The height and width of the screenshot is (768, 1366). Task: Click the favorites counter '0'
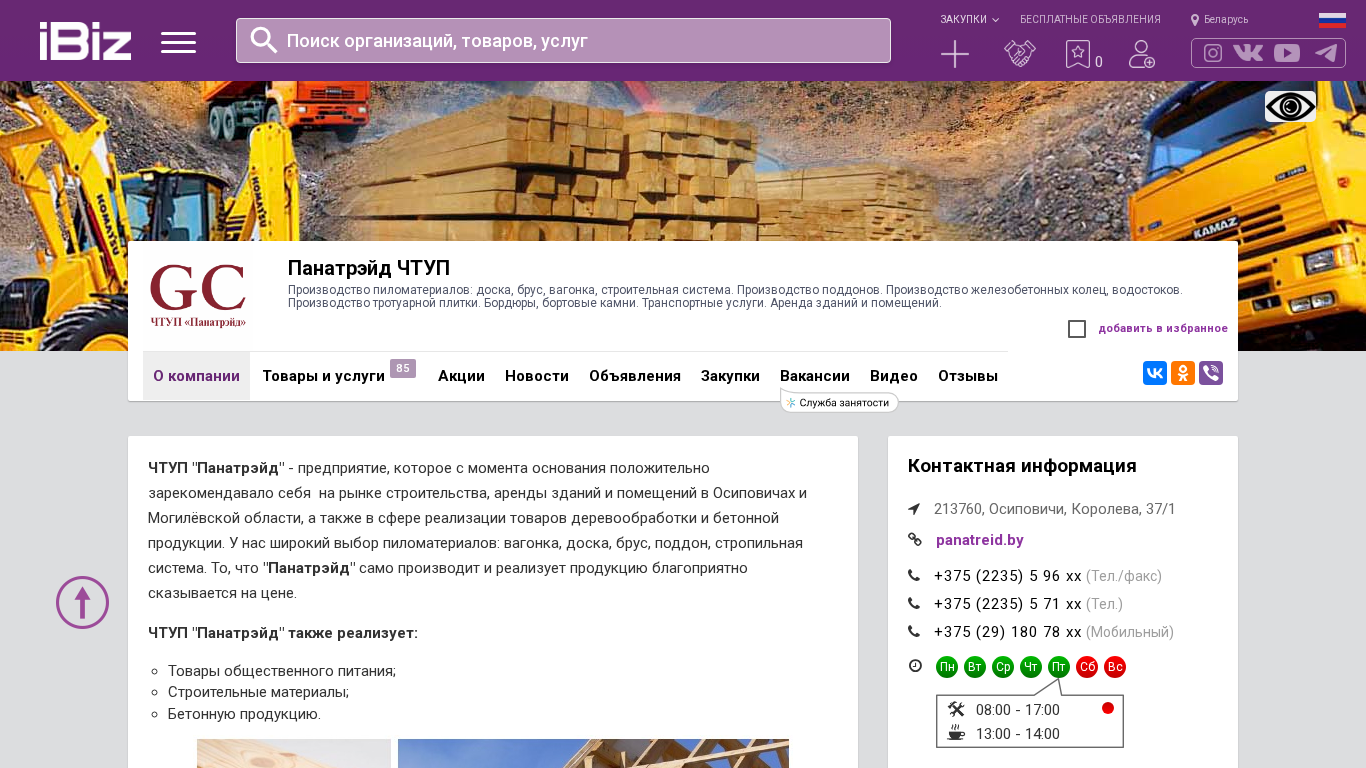[x=1099, y=62]
